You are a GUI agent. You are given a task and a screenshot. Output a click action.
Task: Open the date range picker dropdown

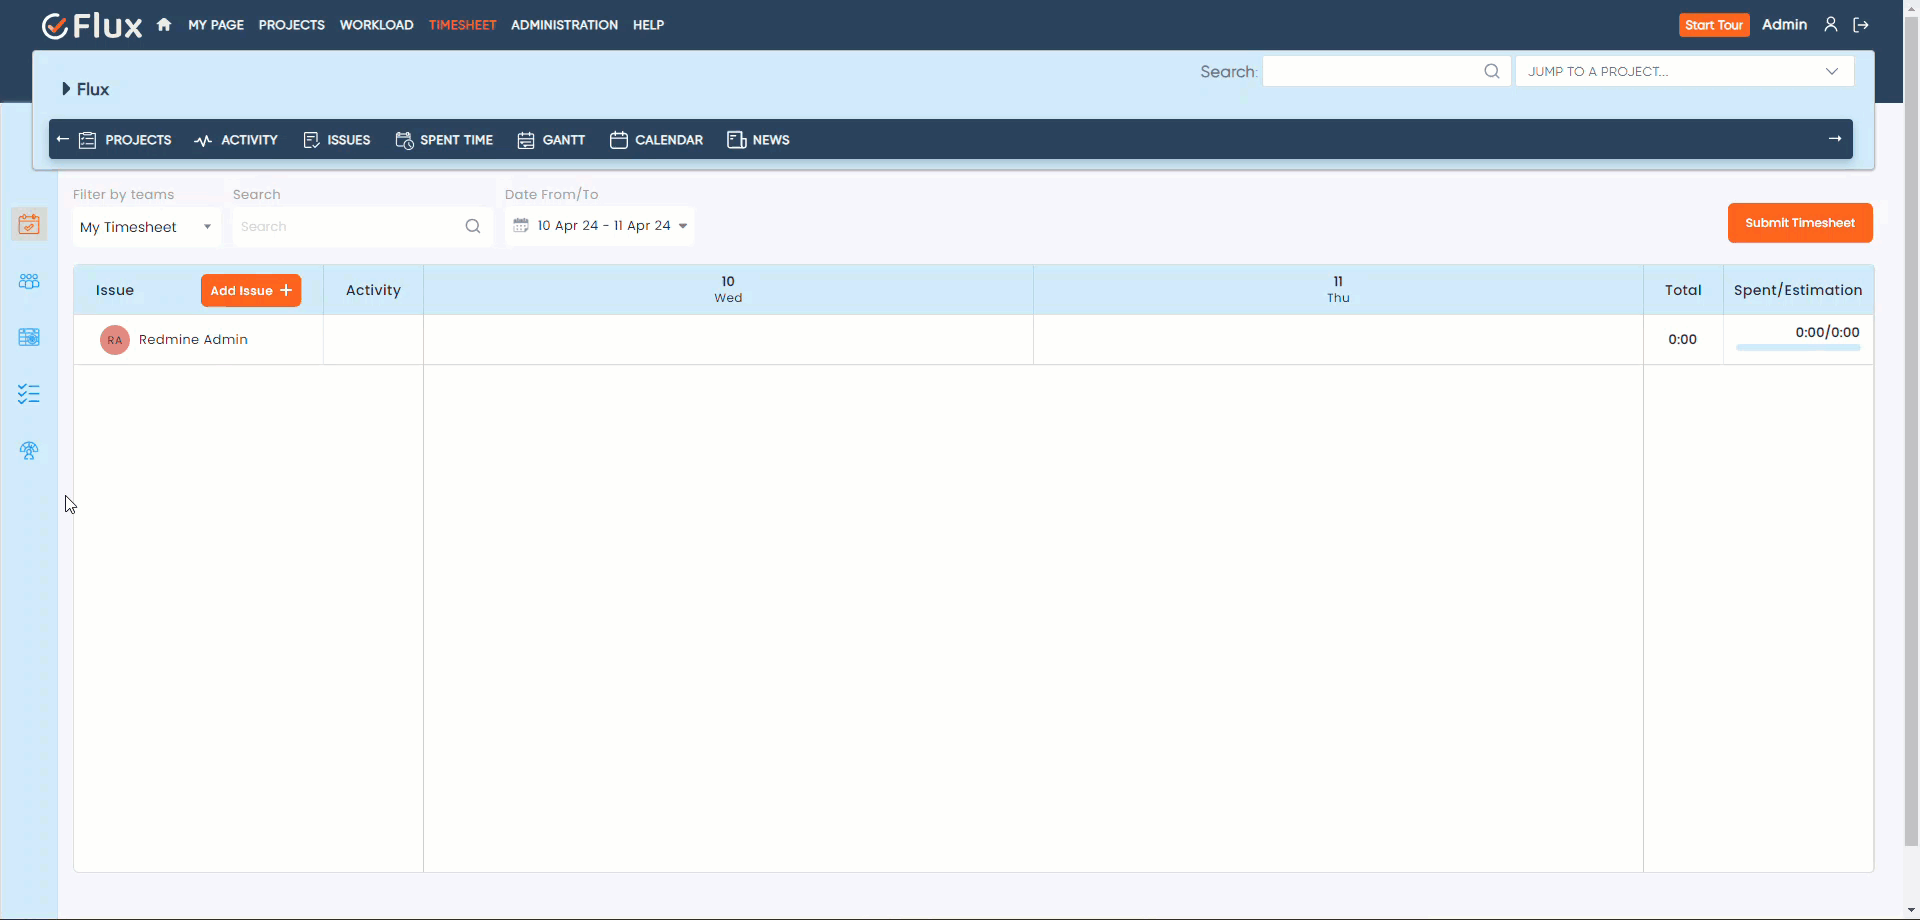600,226
